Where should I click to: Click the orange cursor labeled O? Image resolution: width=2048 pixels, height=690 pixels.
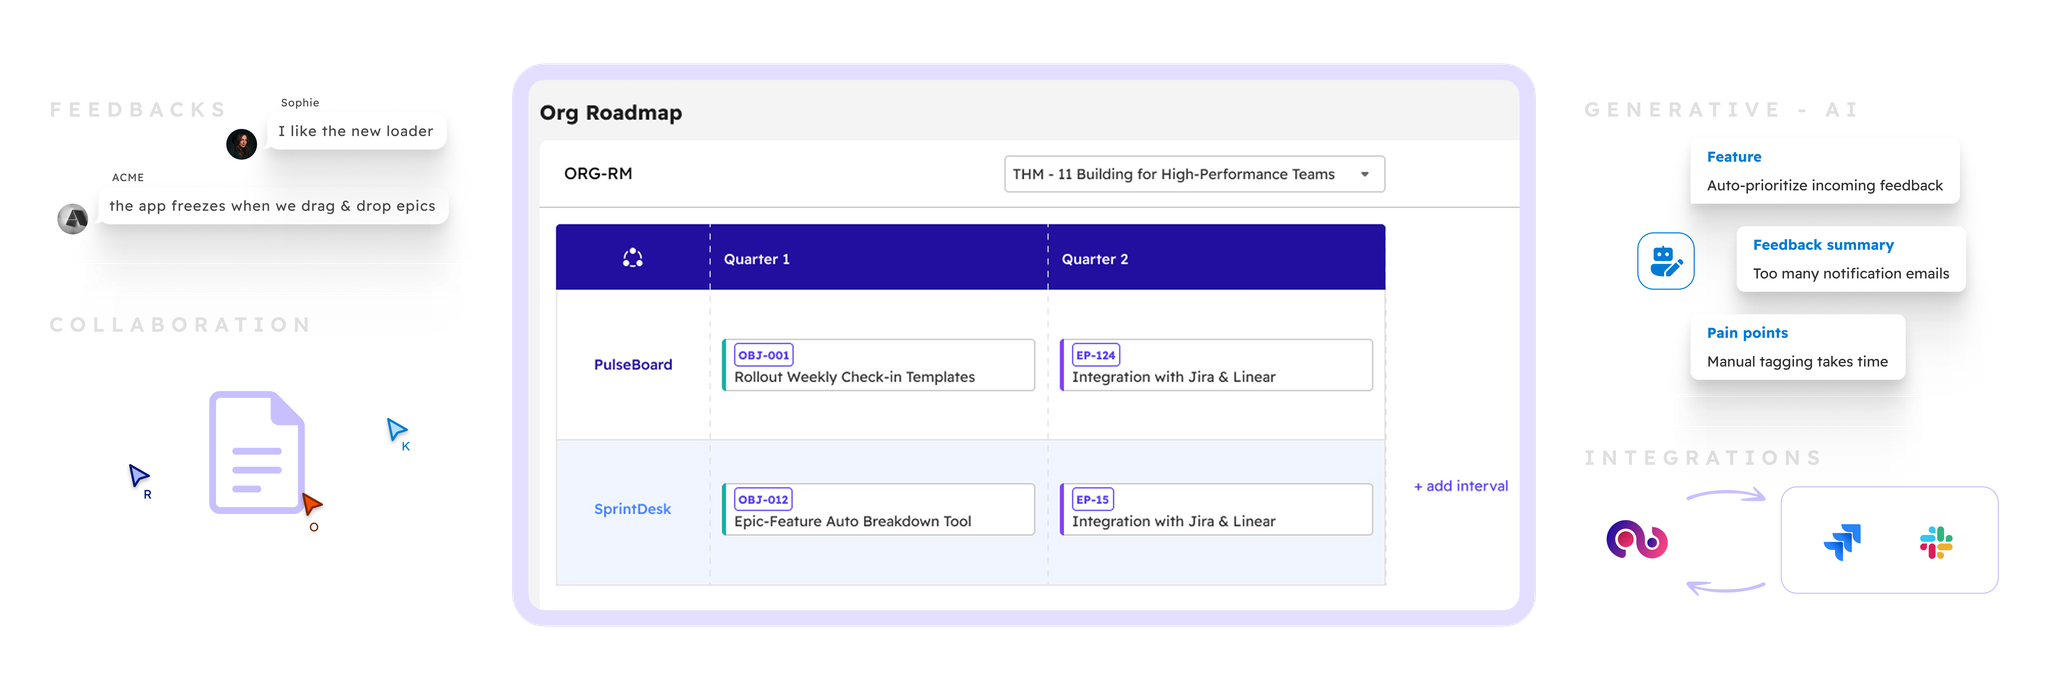click(312, 504)
